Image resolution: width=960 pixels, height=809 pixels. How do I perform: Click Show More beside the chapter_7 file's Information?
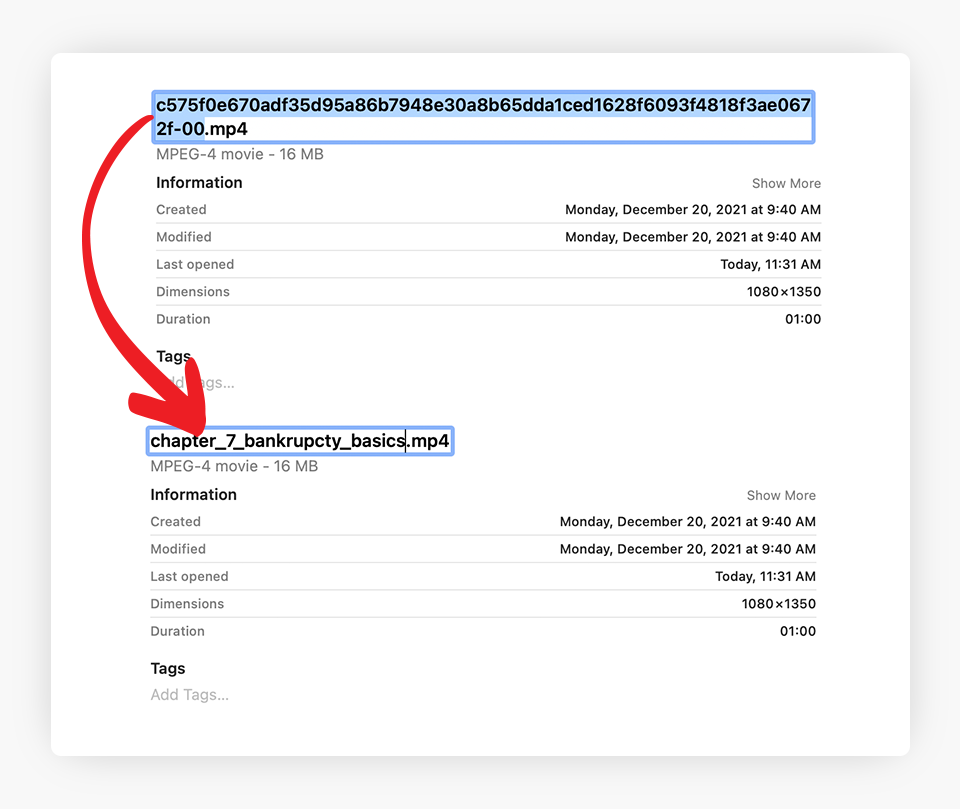point(781,495)
